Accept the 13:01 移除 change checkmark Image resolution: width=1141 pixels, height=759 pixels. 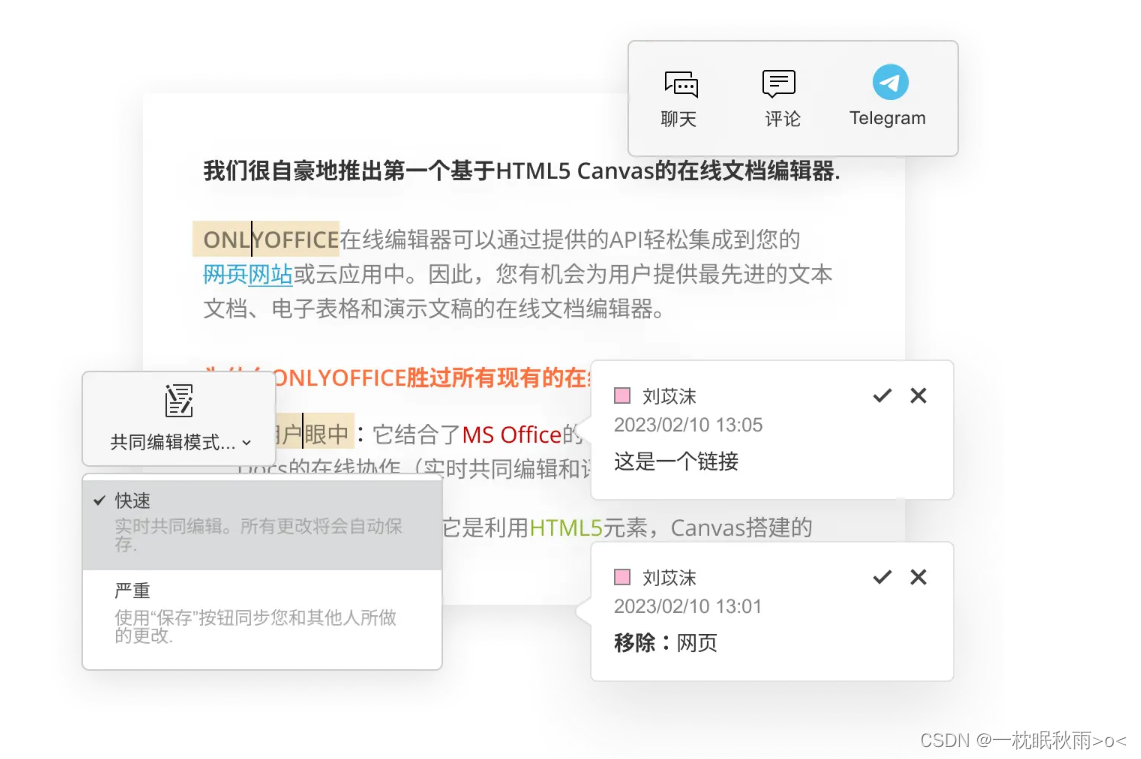(882, 577)
